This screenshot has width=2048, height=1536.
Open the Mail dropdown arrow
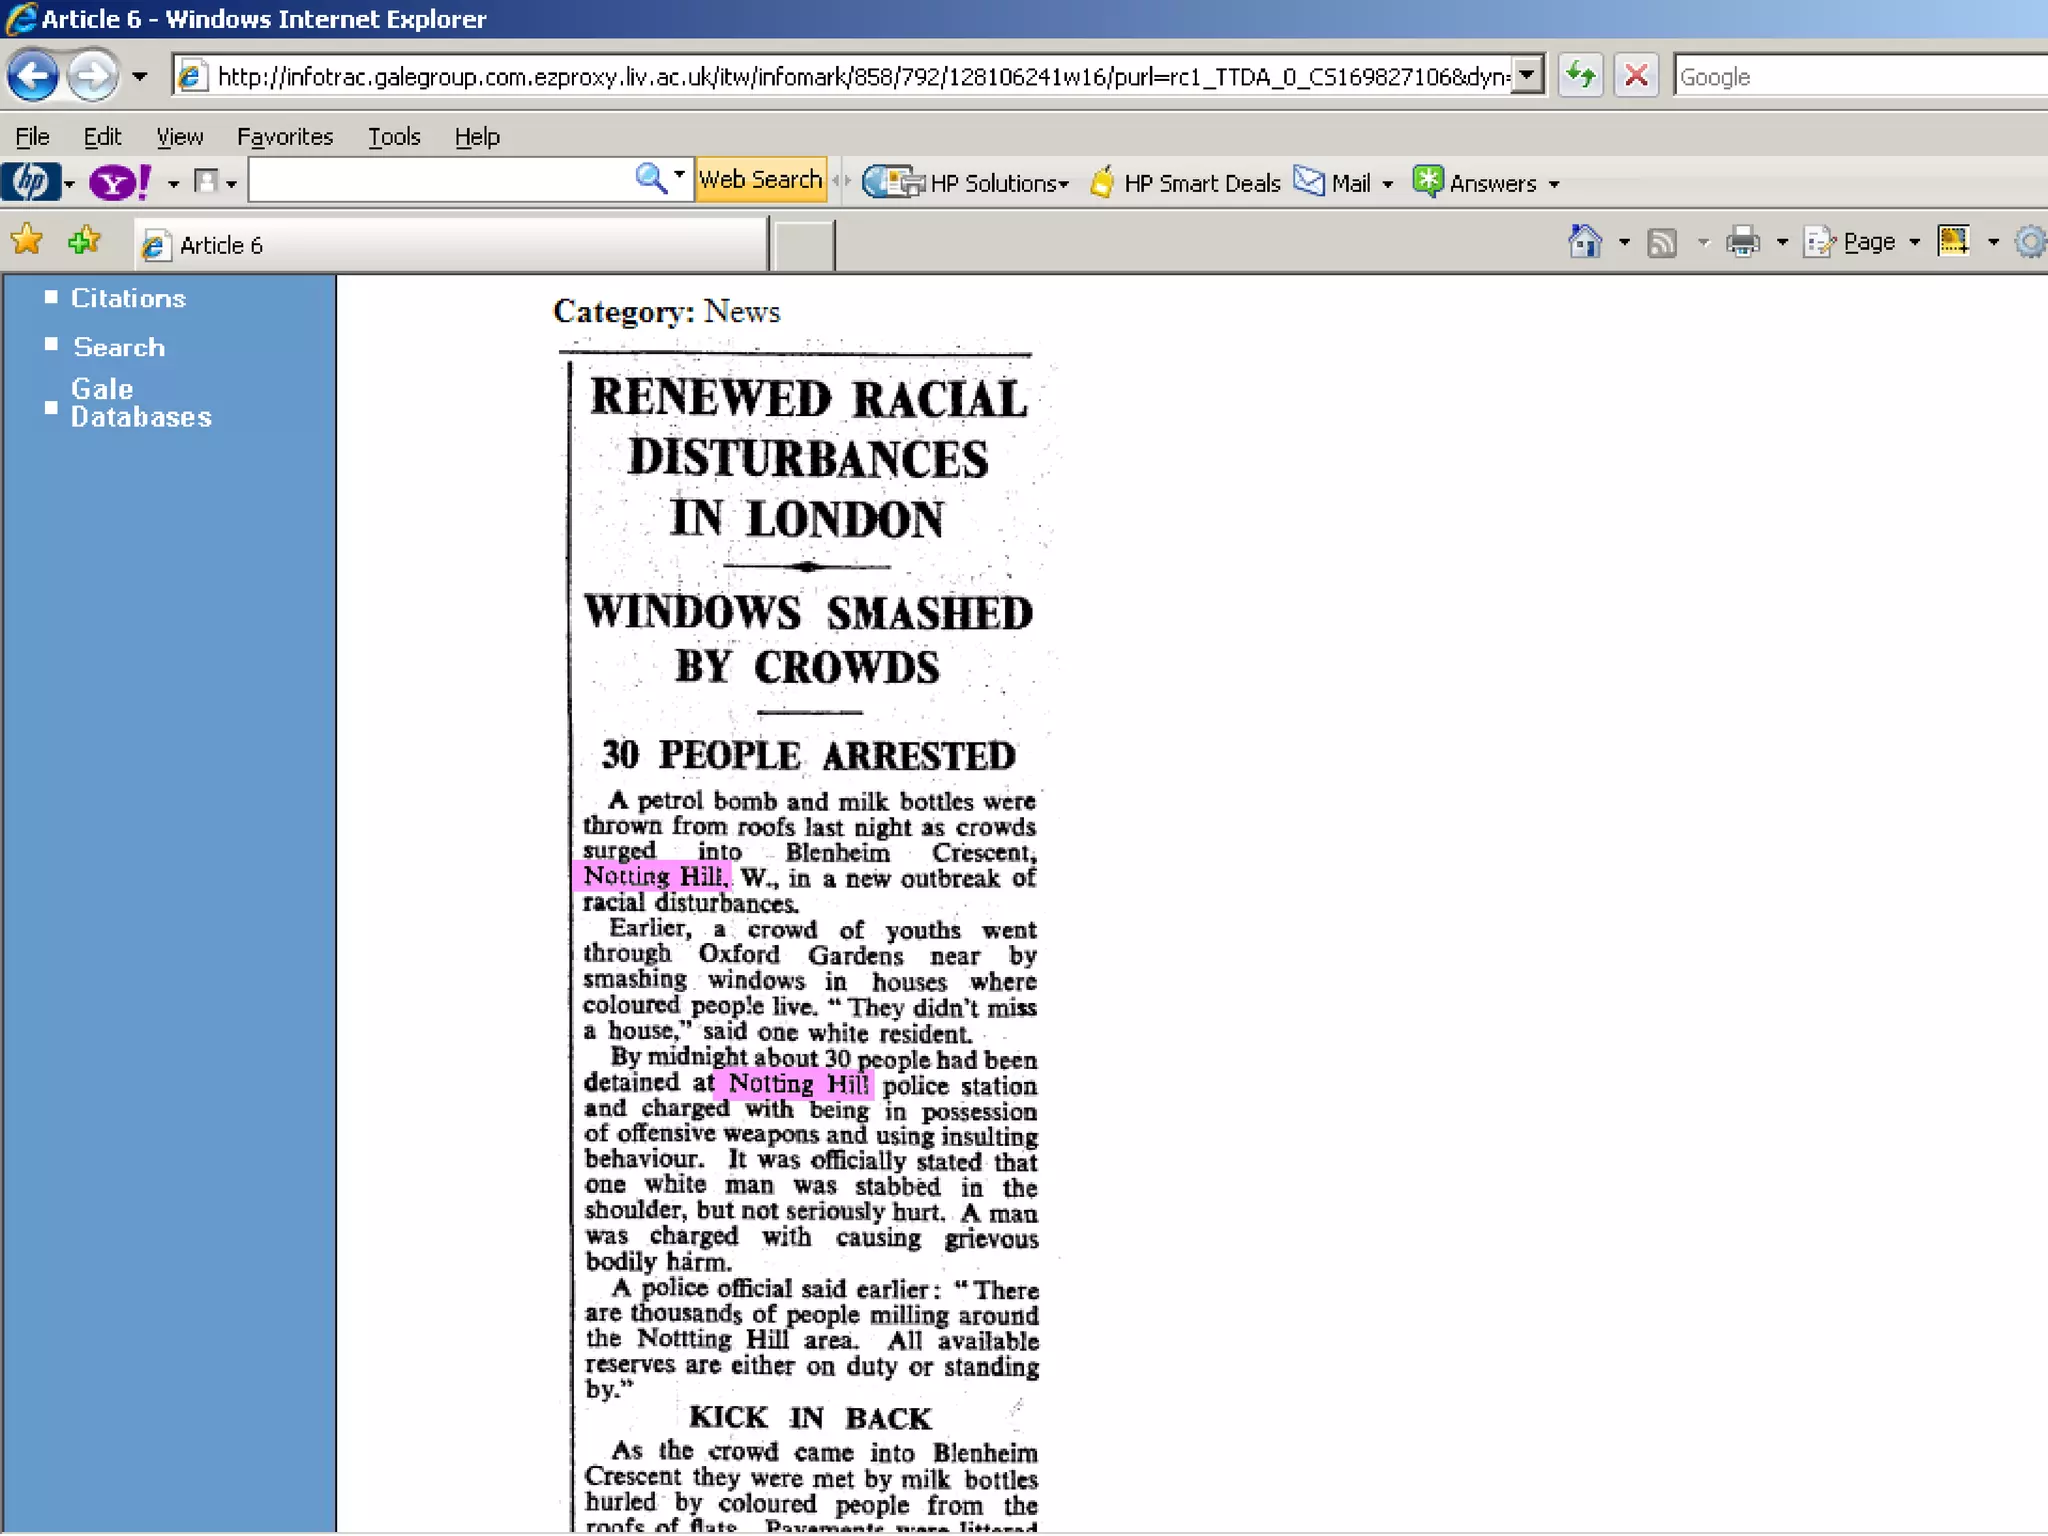[x=1387, y=184]
